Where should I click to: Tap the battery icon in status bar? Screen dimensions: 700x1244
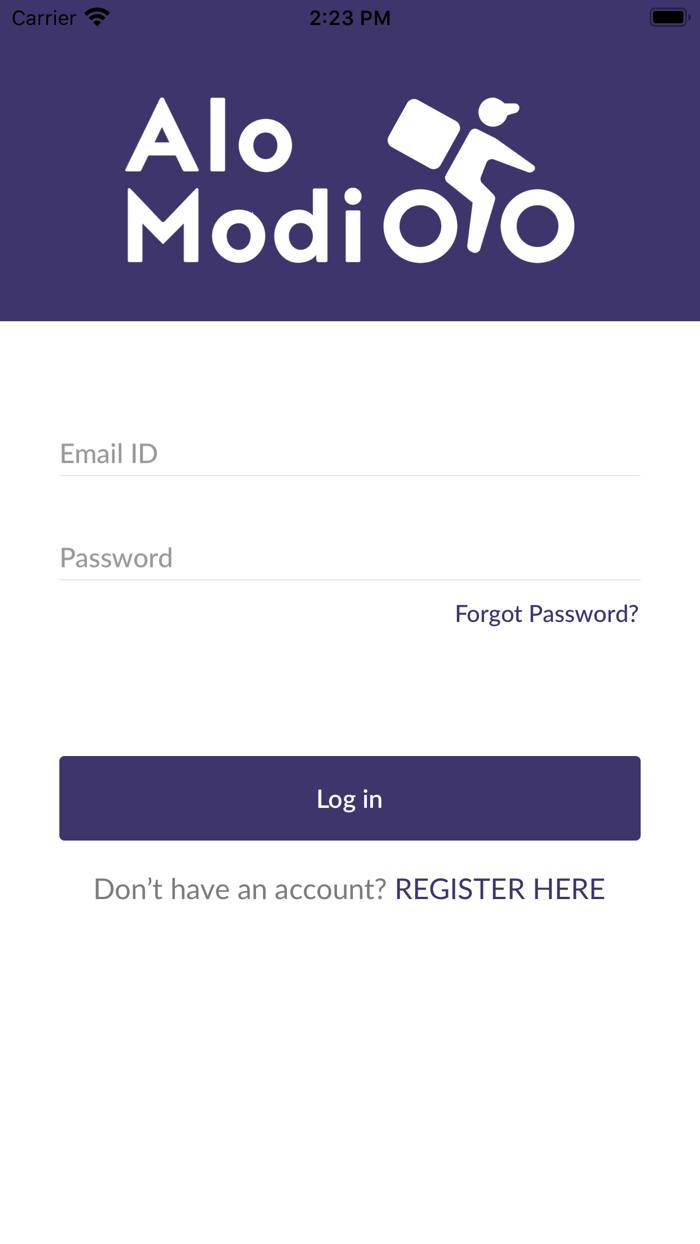(670, 17)
